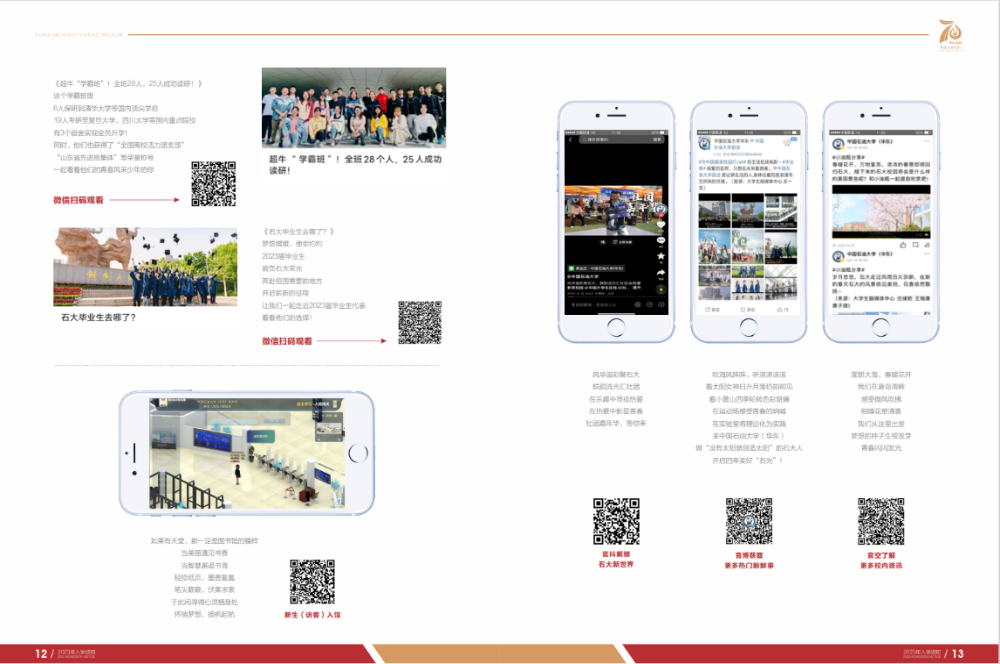1000x664 pixels.
Task: Tap the back arrow in the Douyin phone screen
Action: coord(571,139)
